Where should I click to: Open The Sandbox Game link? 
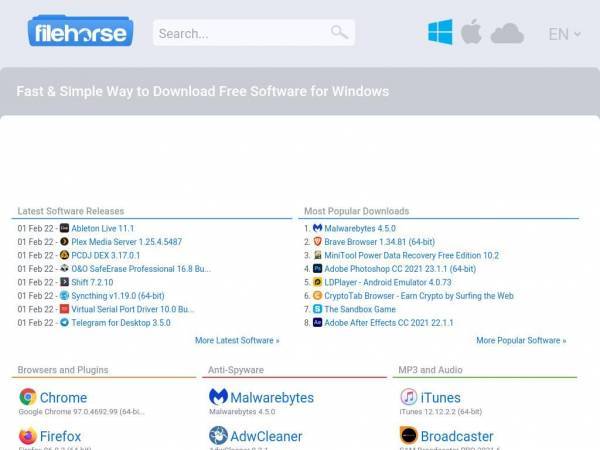[360, 309]
